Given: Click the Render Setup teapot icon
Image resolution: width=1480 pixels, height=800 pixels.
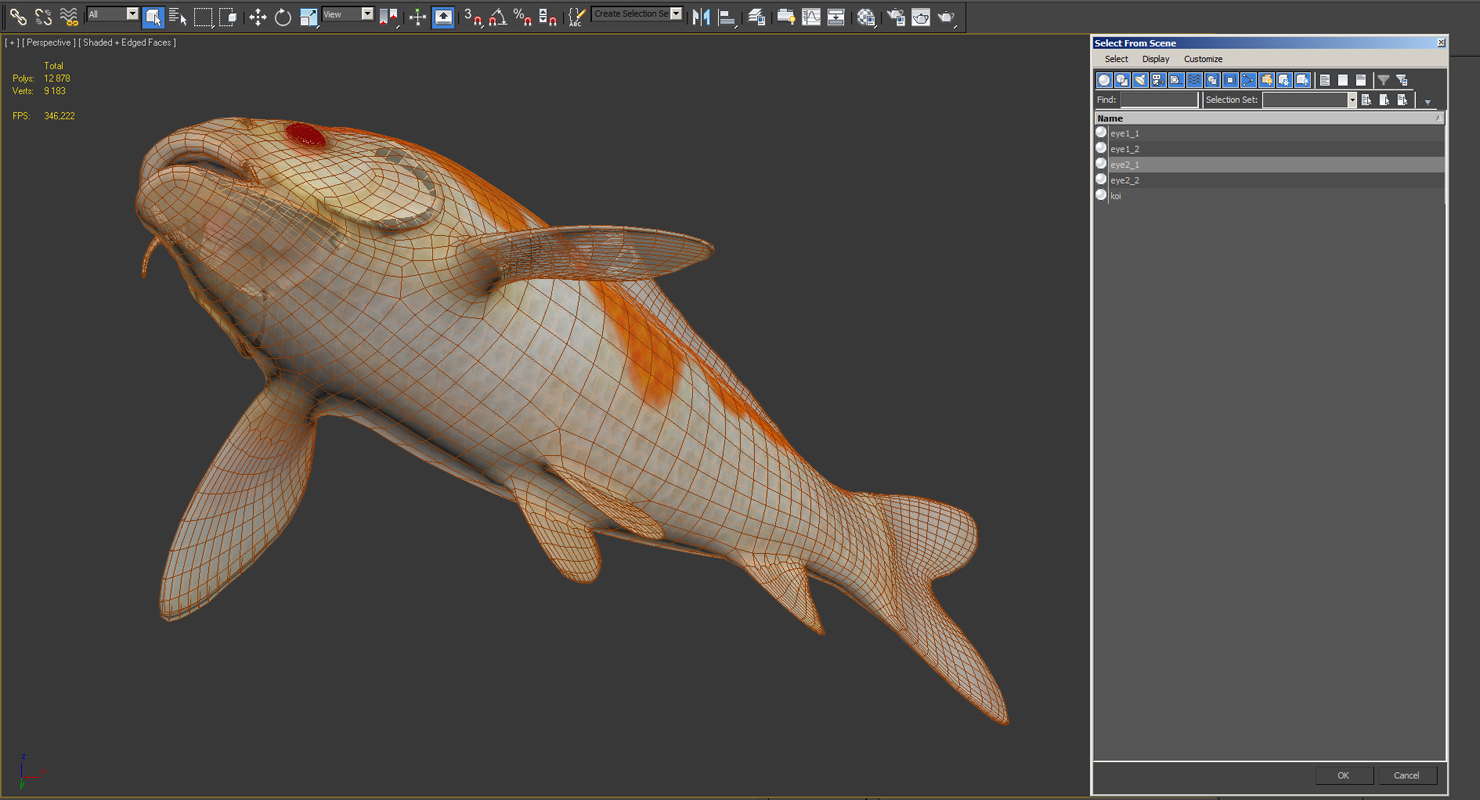Looking at the screenshot, I should pyautogui.click(x=896, y=17).
